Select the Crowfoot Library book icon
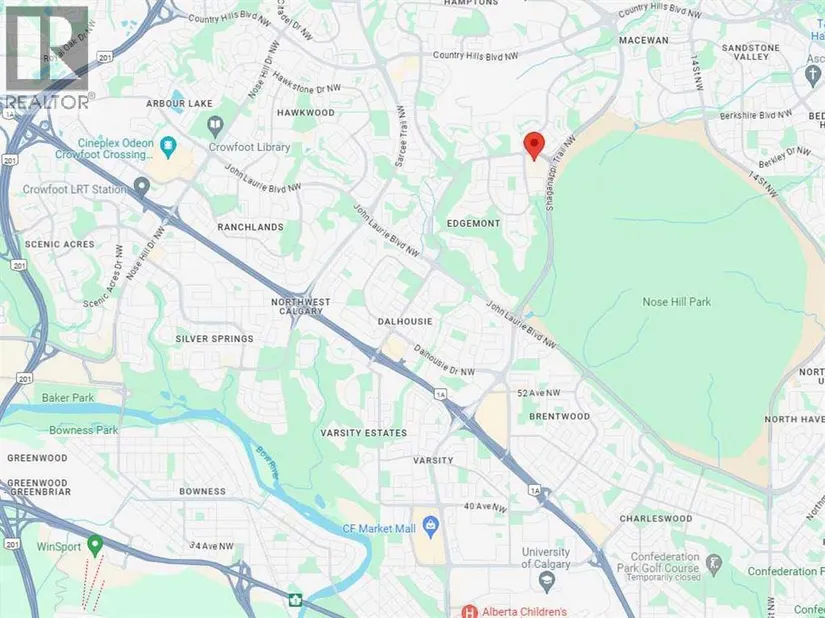The width and height of the screenshot is (825, 618). point(215,126)
